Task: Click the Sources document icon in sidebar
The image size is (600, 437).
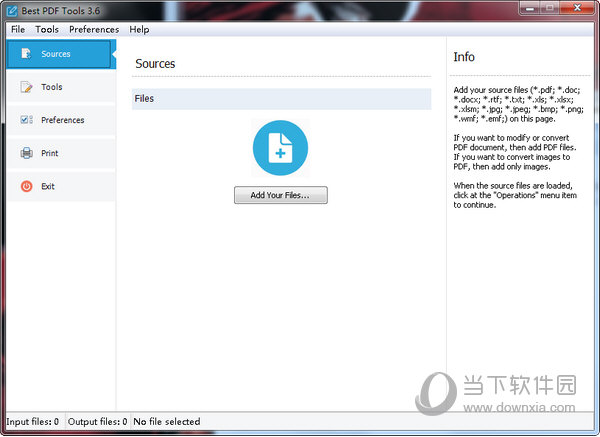Action: tap(26, 54)
